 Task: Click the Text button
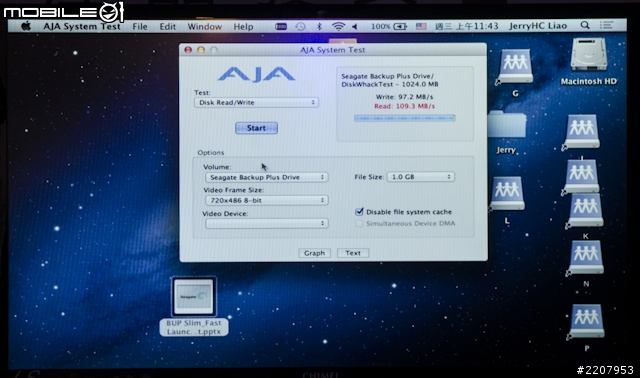(x=353, y=253)
